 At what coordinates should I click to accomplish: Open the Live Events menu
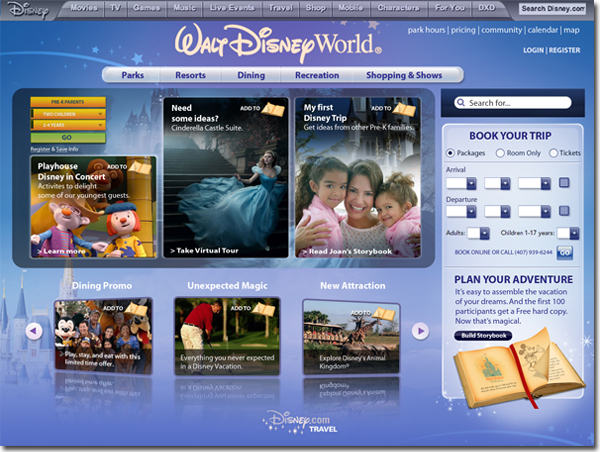pos(232,8)
